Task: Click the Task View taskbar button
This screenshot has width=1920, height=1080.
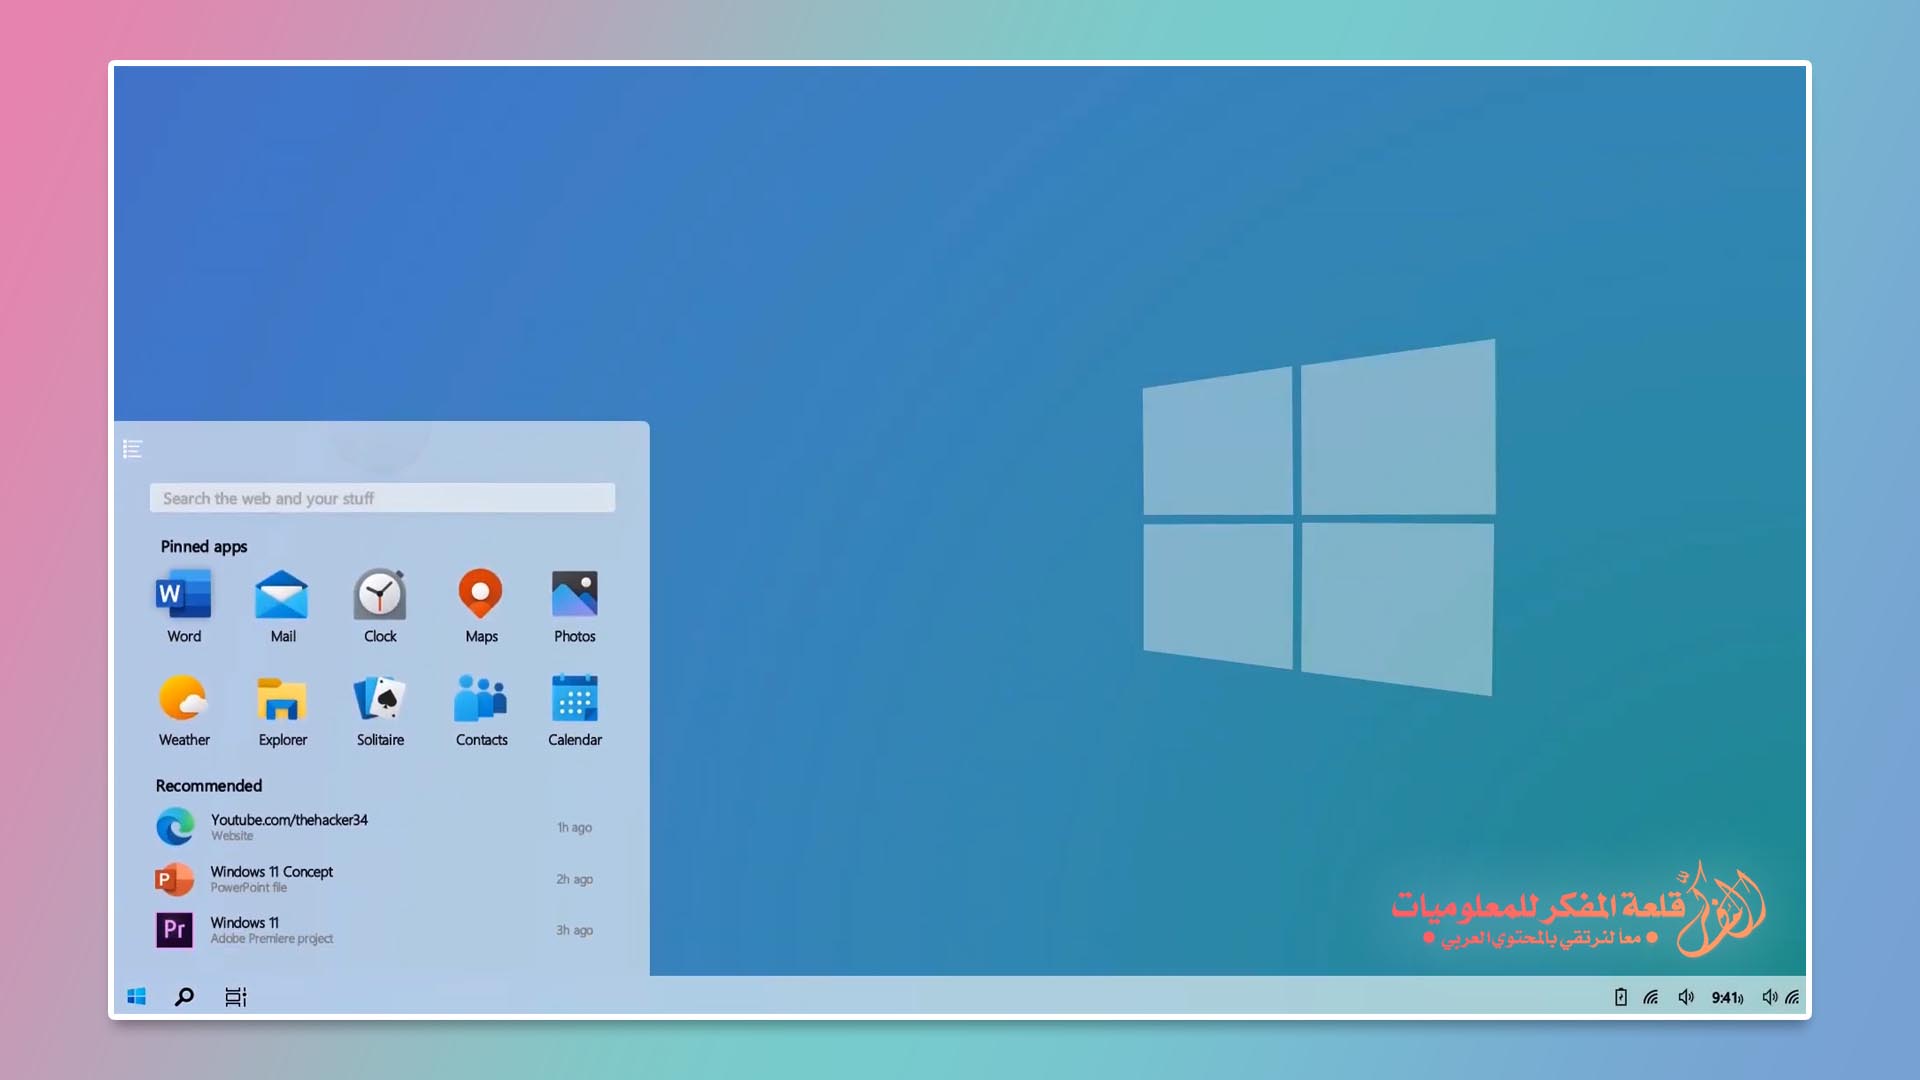Action: [x=235, y=997]
